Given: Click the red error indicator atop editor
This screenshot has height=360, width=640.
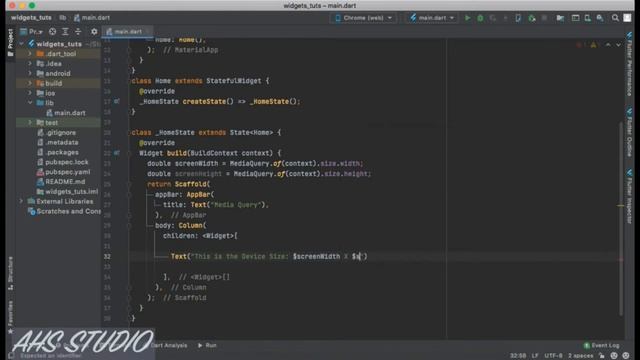Looking at the screenshot, I should [579, 45].
